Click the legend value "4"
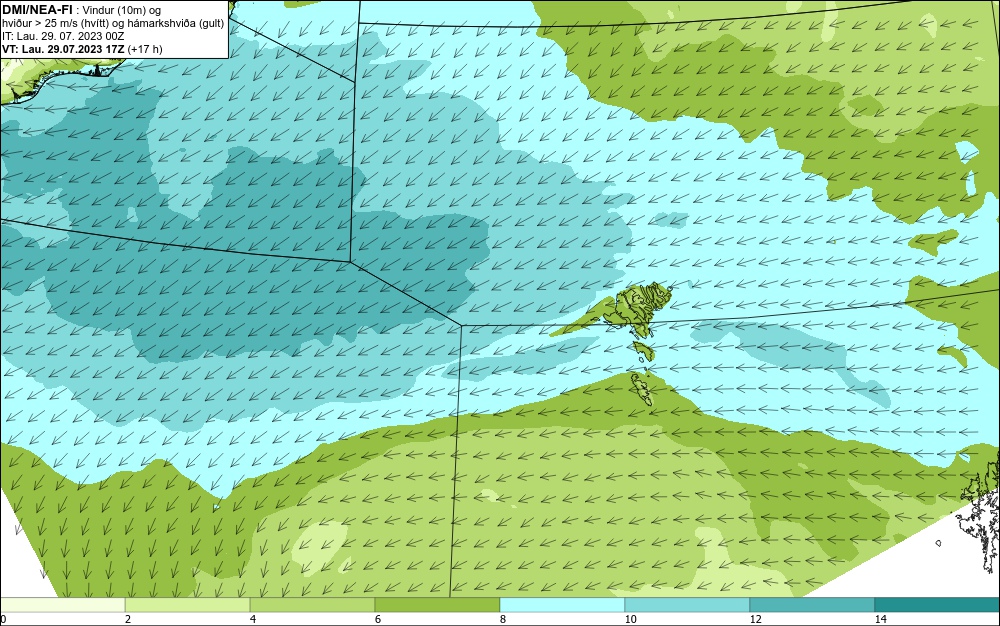 [253, 620]
